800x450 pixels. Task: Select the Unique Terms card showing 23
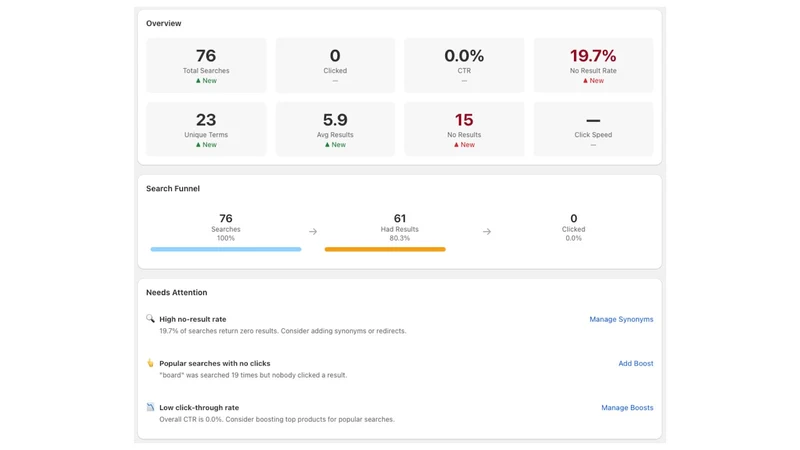click(x=206, y=129)
